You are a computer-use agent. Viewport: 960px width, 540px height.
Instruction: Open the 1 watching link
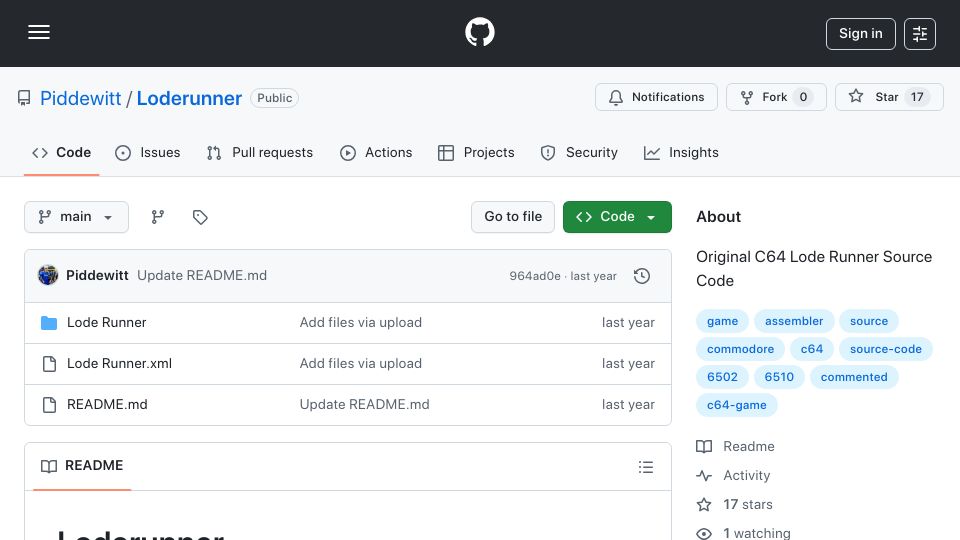743,533
